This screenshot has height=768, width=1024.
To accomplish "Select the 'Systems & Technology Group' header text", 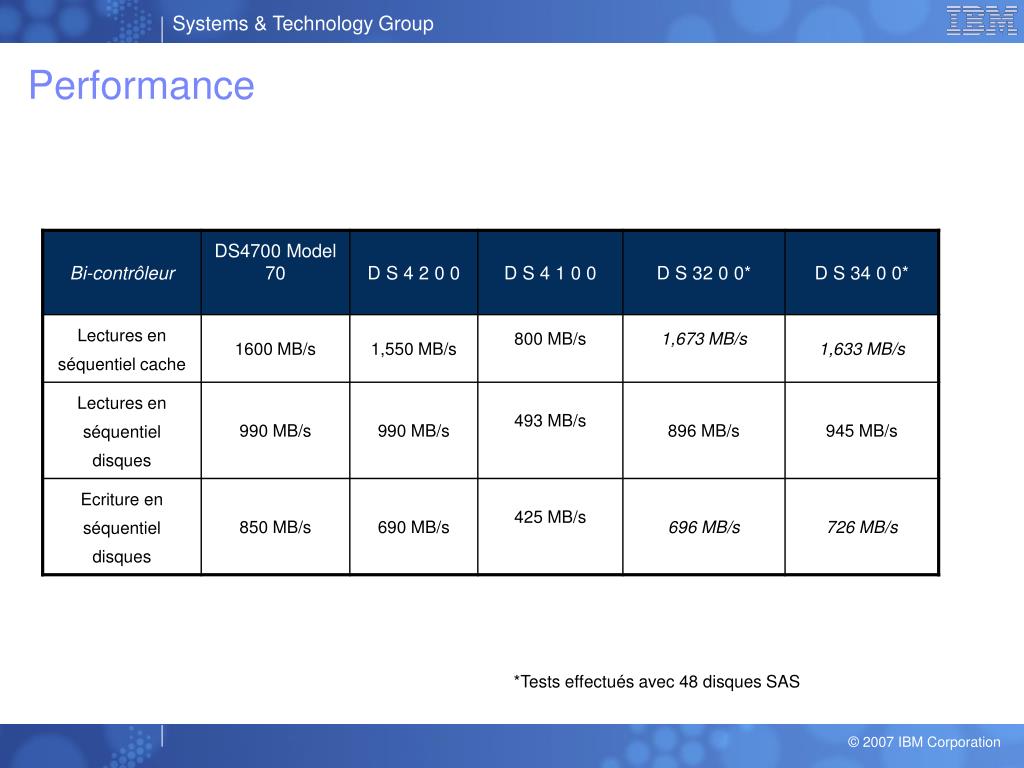I will (x=303, y=24).
